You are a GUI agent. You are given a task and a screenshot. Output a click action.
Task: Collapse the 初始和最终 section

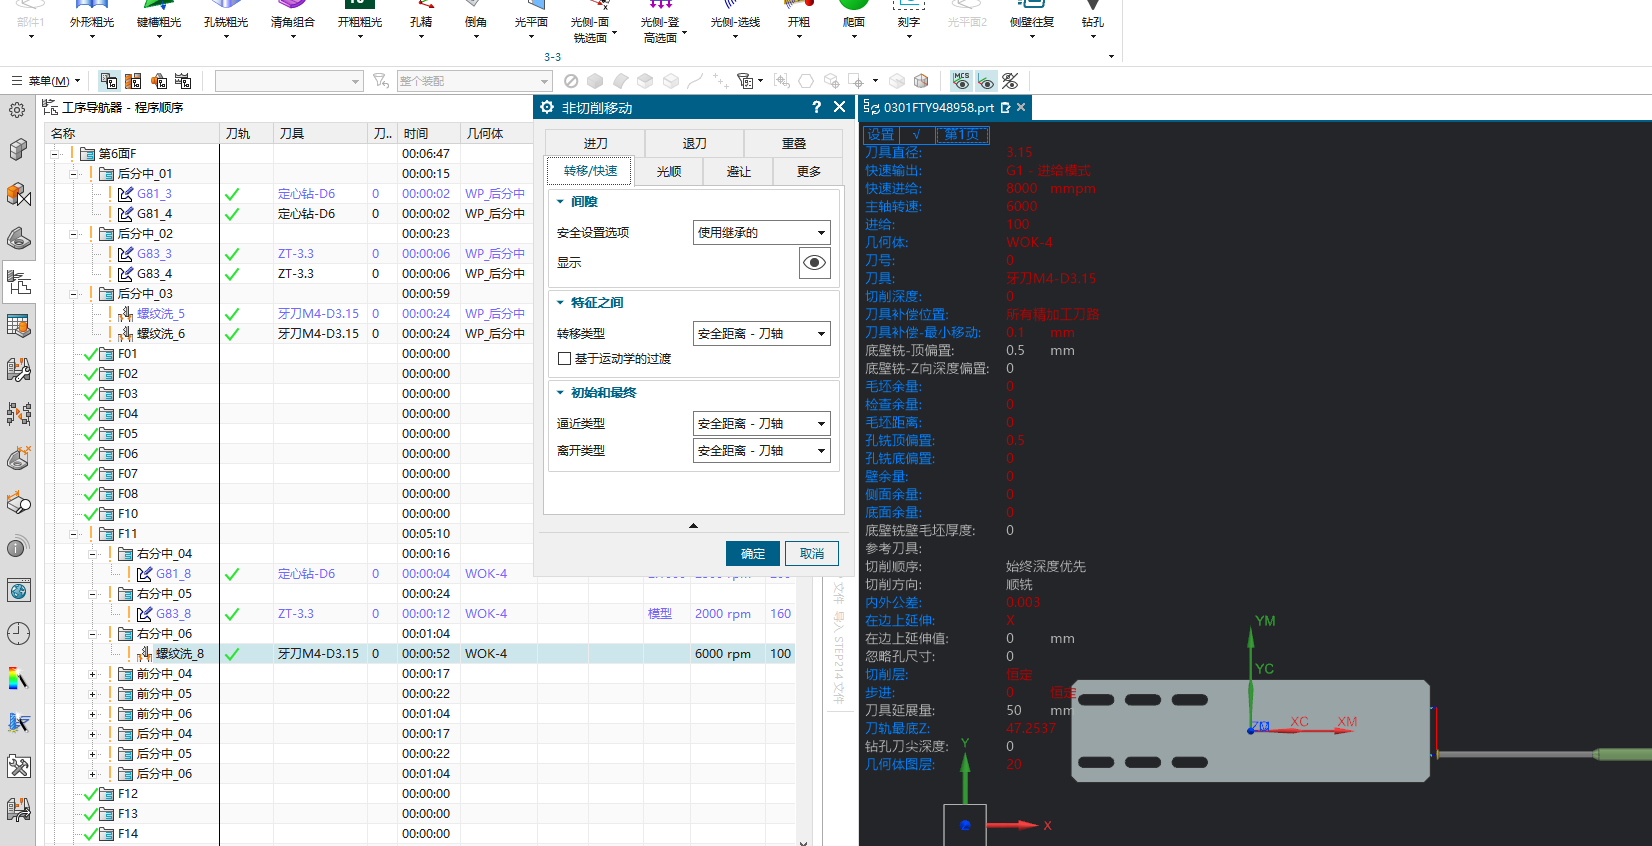tap(561, 393)
